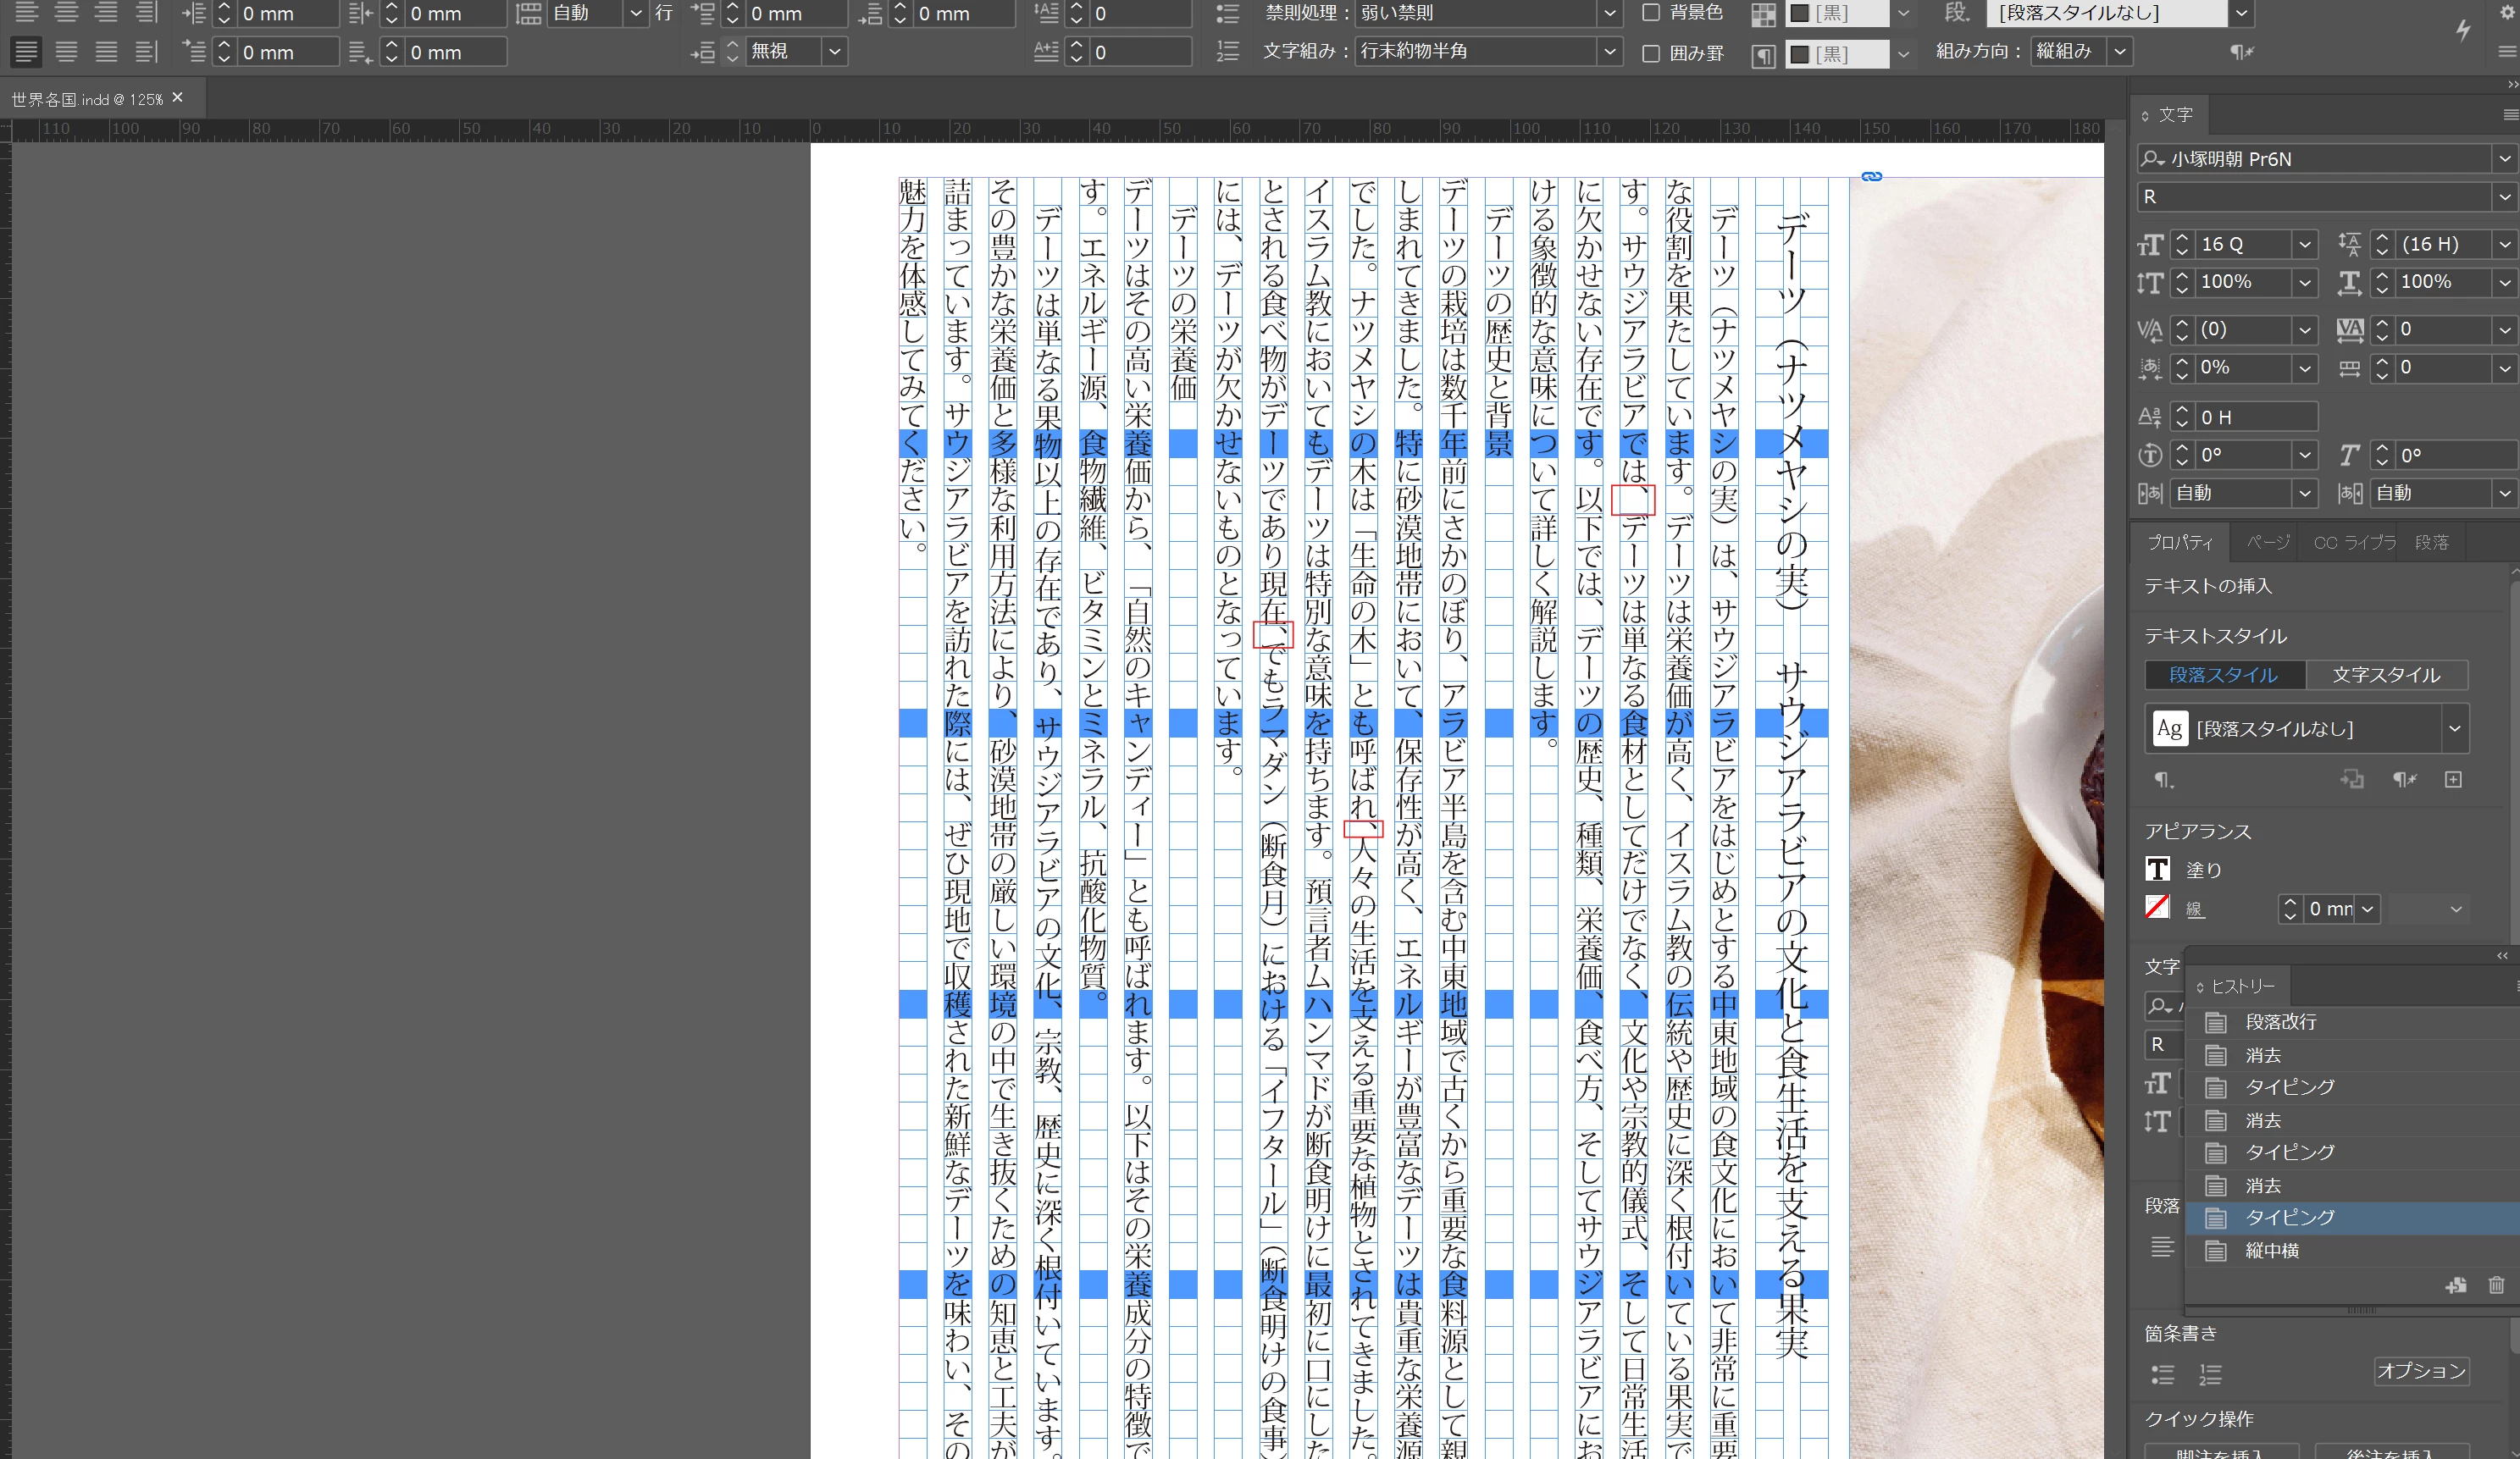Image resolution: width=2520 pixels, height=1459 pixels.
Task: Click the create new style plus icon
Action: tap(2453, 780)
